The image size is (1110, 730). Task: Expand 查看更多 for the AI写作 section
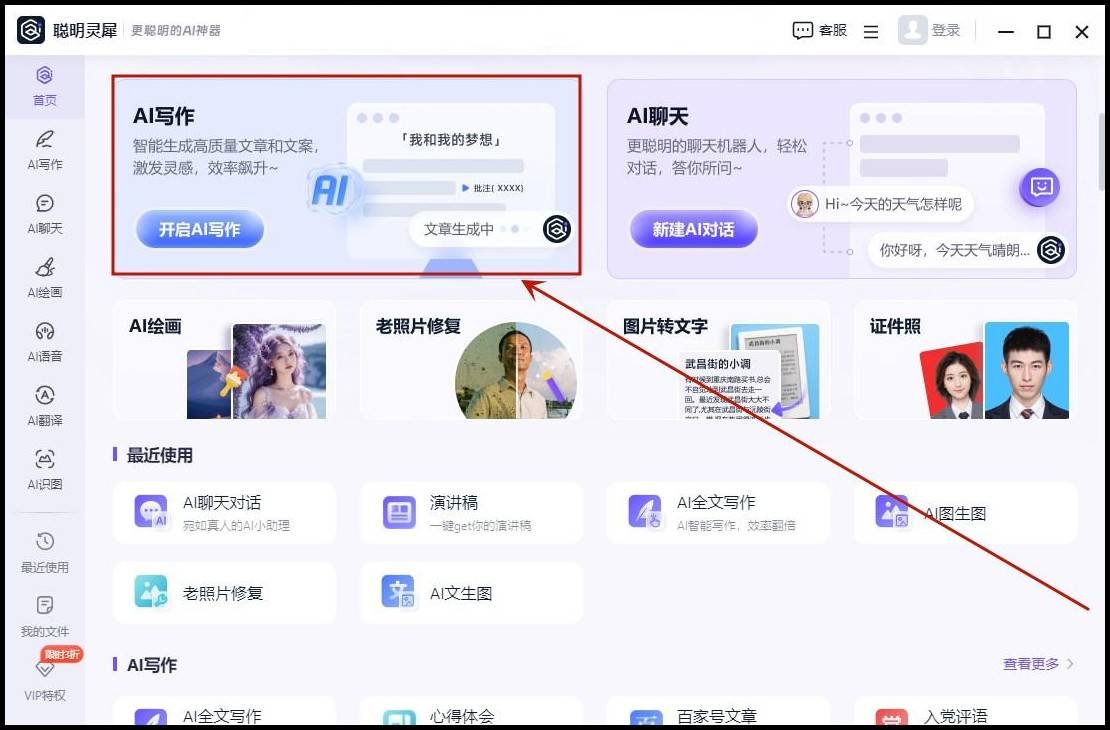(x=1038, y=664)
